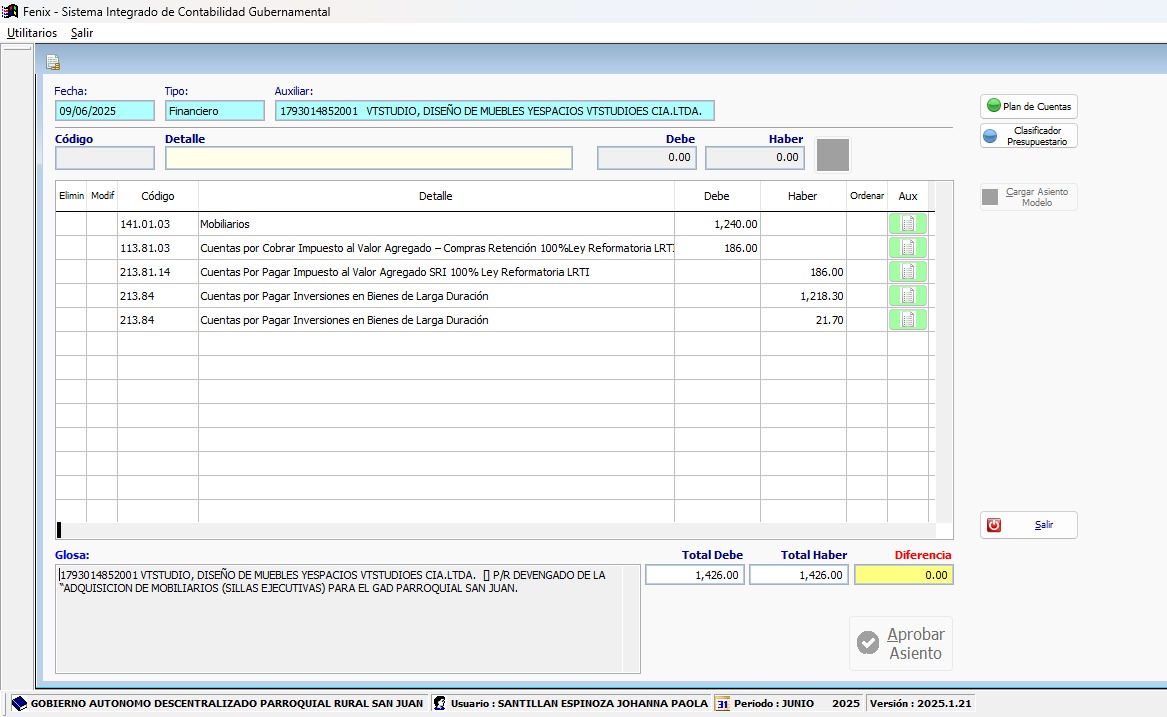Viewport: 1167px width, 717px height.
Task: Open Aux document icon for Mobiliarios row
Action: 907,224
